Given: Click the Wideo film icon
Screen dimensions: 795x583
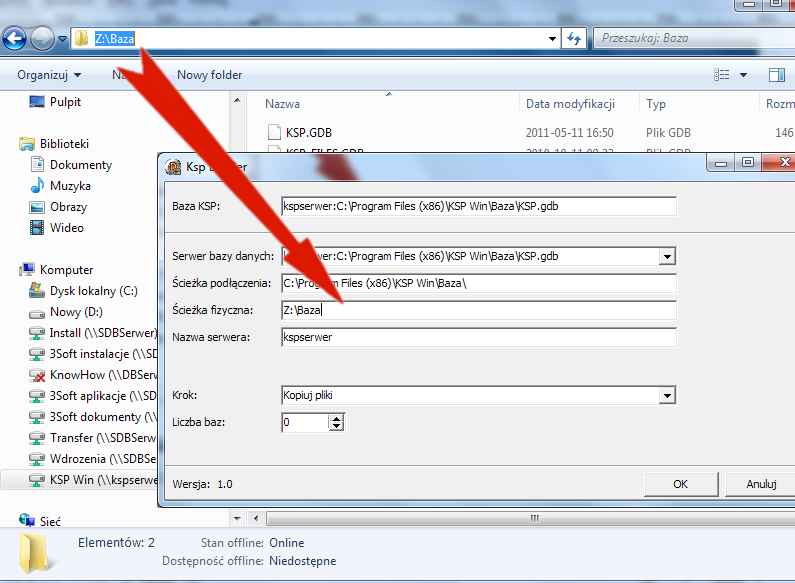Looking at the screenshot, I should (37, 228).
